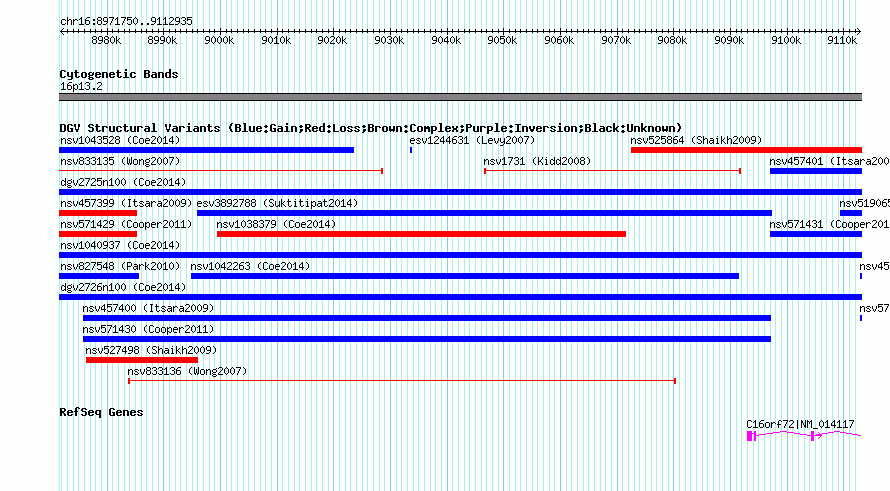This screenshot has width=890, height=491.
Task: Open variant label nsv527498 (Shaikh2009)
Action: pos(151,350)
